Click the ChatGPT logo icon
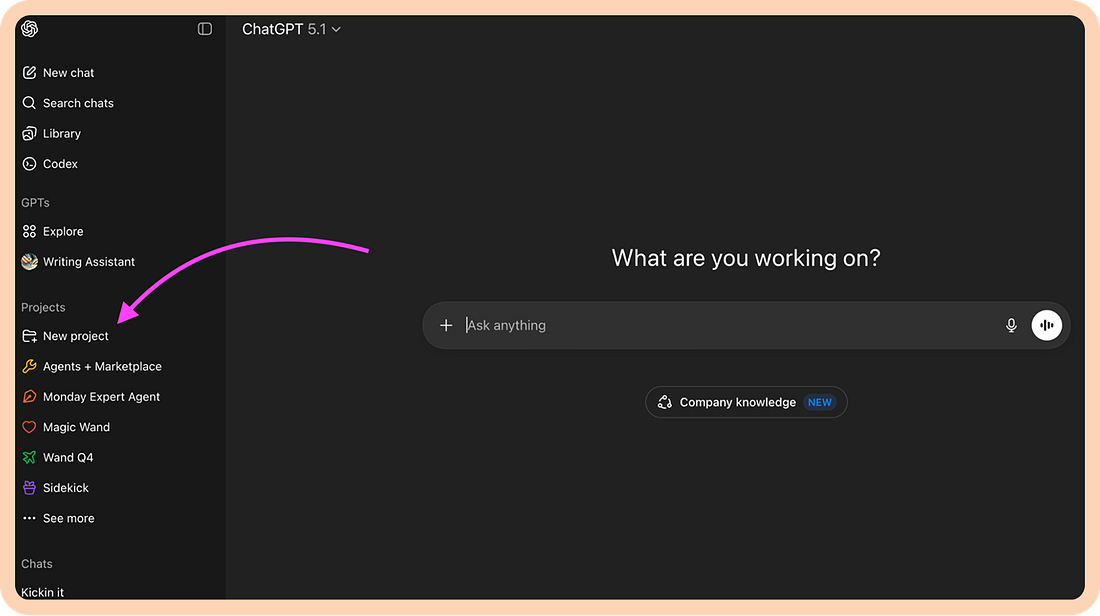Screen dimensions: 1100x616 point(29,29)
